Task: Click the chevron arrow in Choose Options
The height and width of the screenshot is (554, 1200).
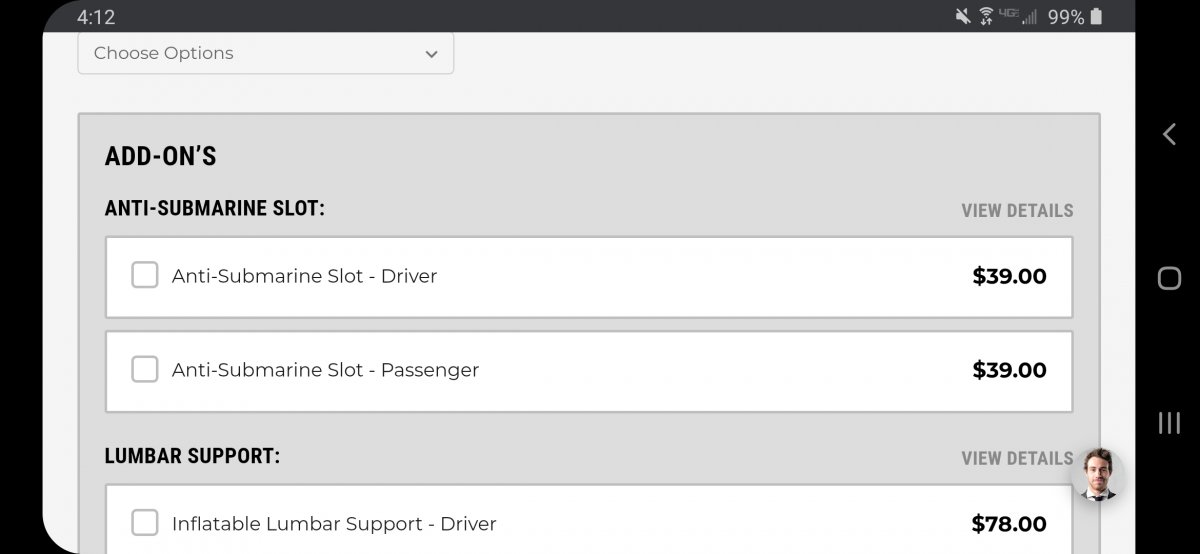Action: click(431, 54)
